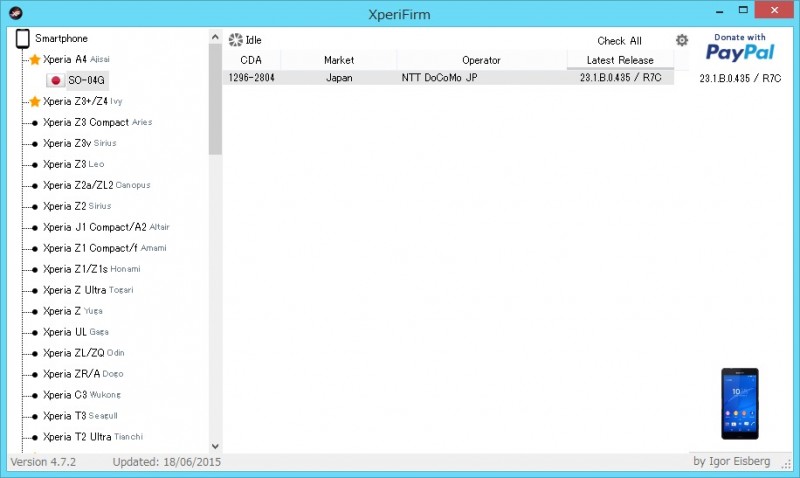Click the star icon next to Xperia A4
This screenshot has height=478, width=800.
[35, 60]
